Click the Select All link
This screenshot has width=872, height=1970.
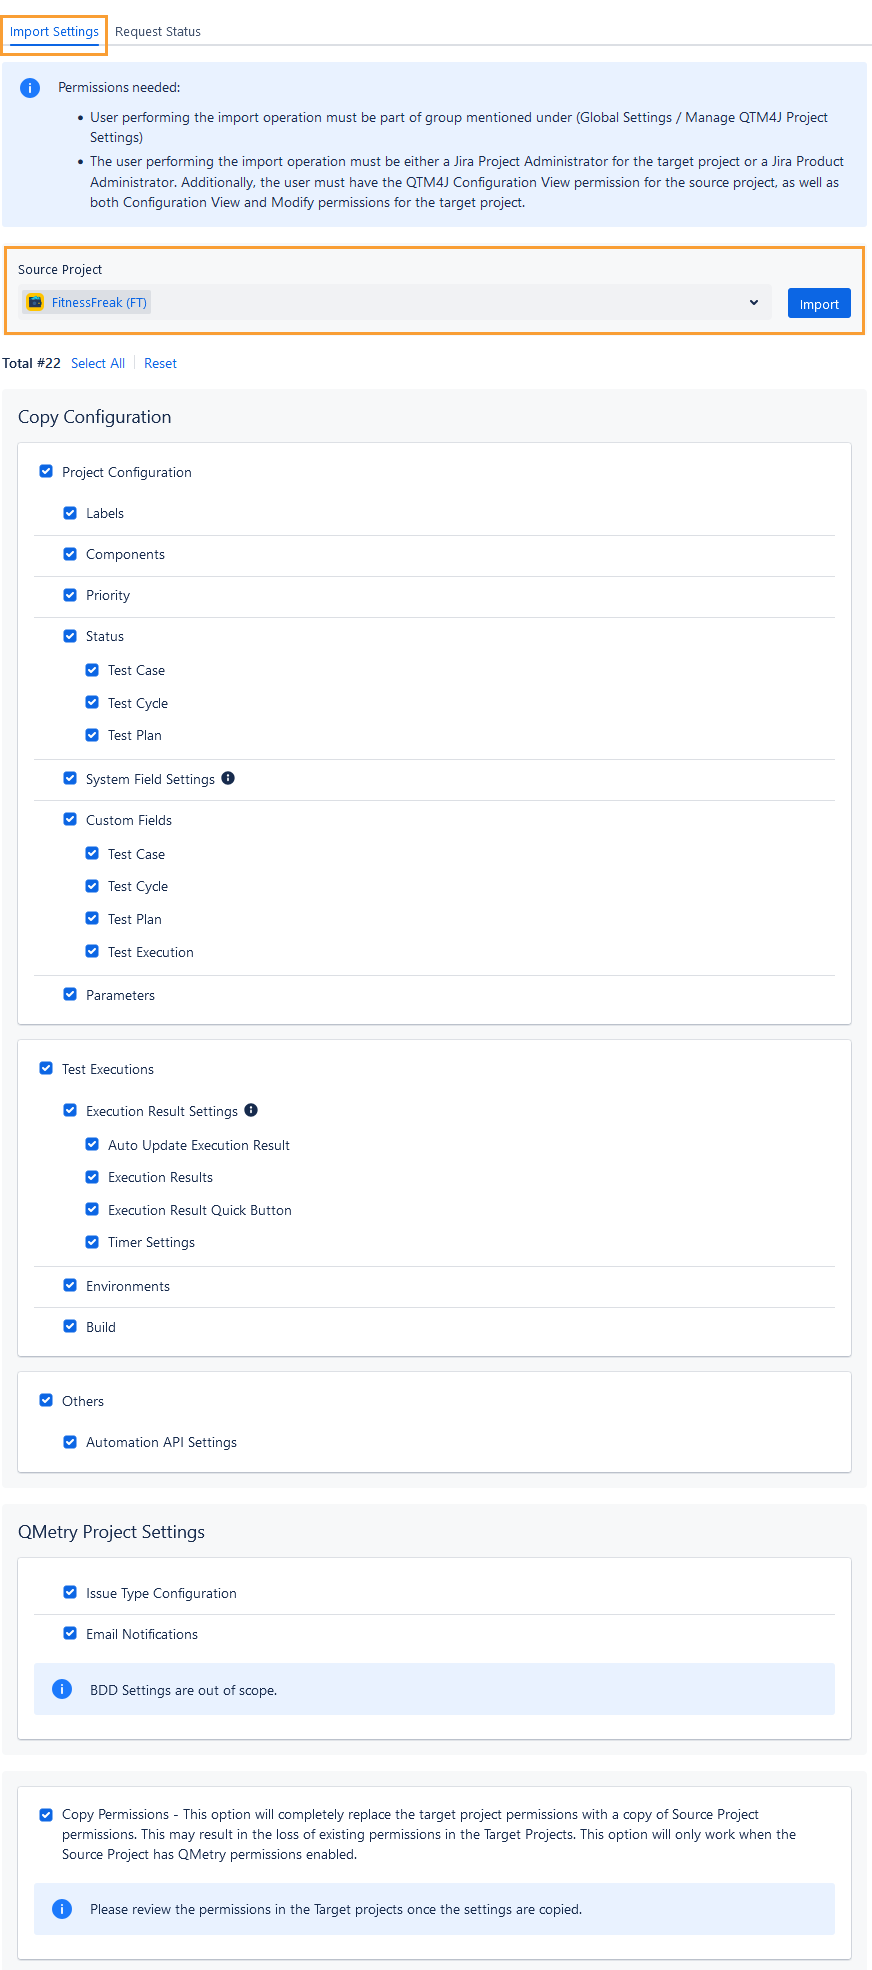pos(97,362)
